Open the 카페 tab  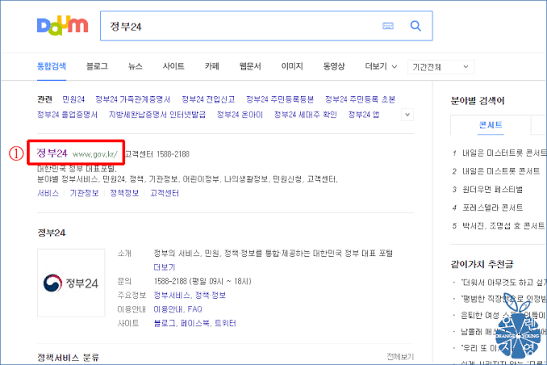pos(212,66)
